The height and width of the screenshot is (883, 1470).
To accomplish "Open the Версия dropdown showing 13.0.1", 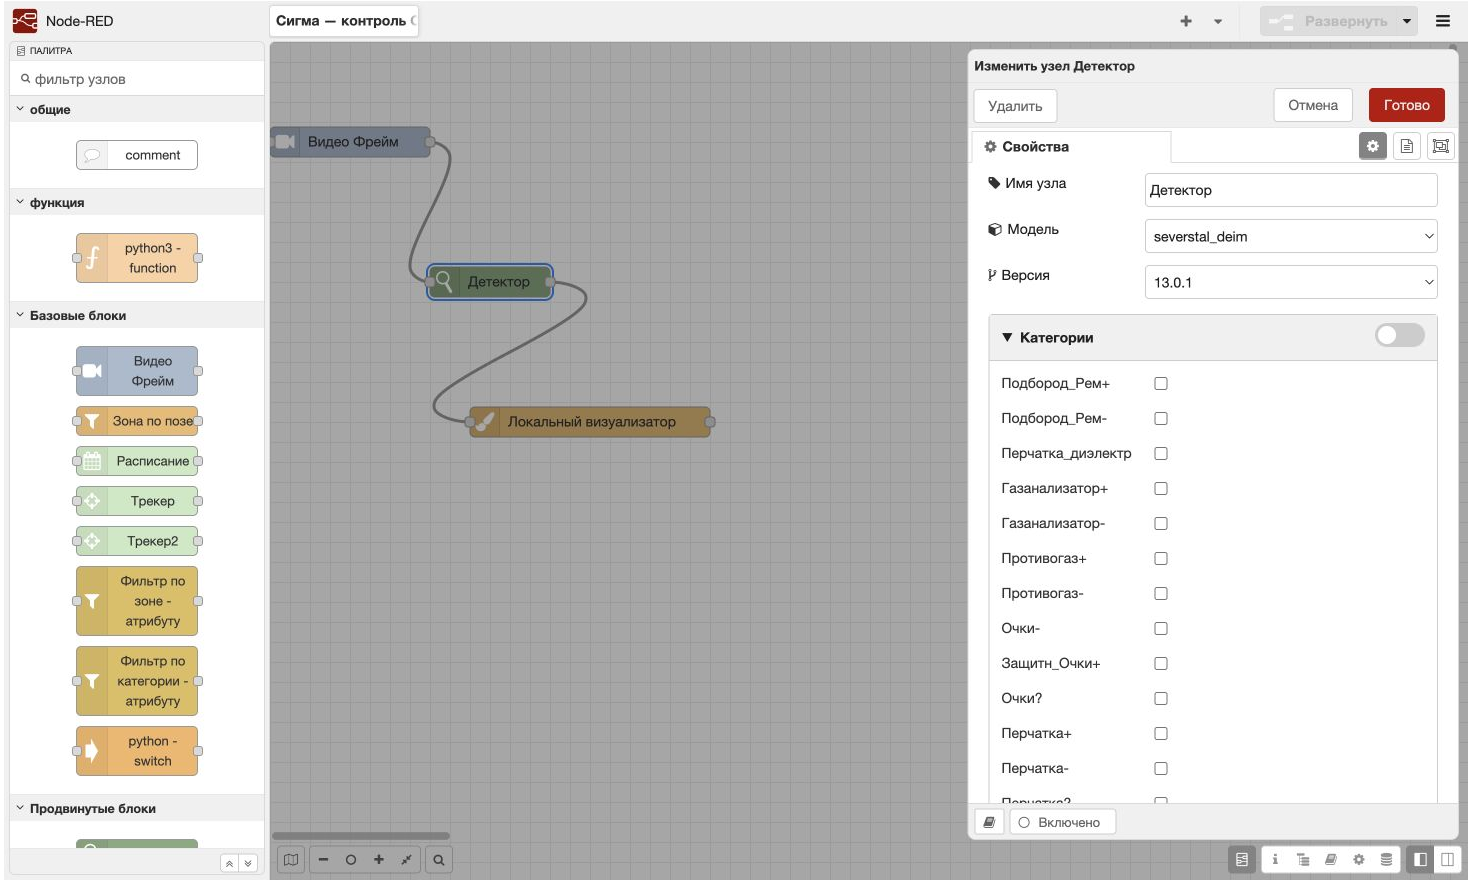I will (x=1291, y=282).
